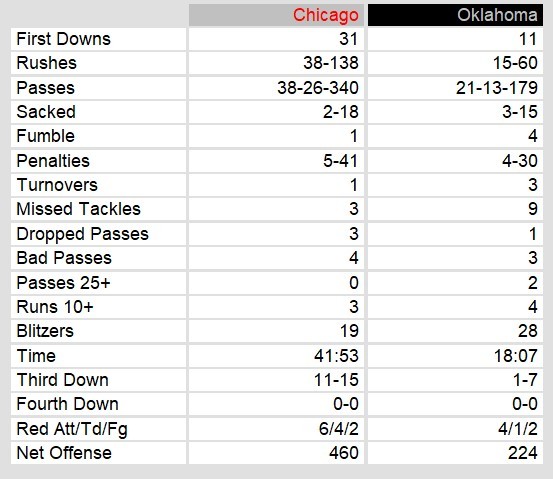Click the Runs 10+ row label
This screenshot has width=553, height=479.
tap(55, 307)
